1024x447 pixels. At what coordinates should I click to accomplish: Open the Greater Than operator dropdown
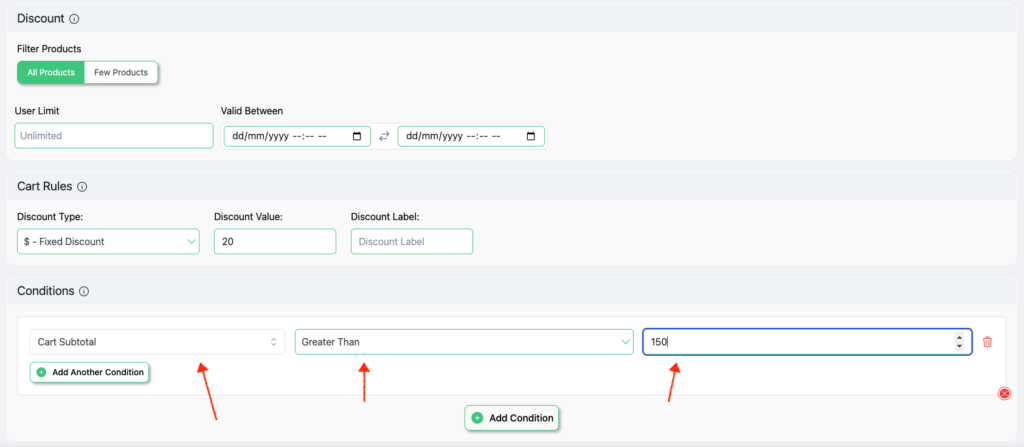coord(464,342)
